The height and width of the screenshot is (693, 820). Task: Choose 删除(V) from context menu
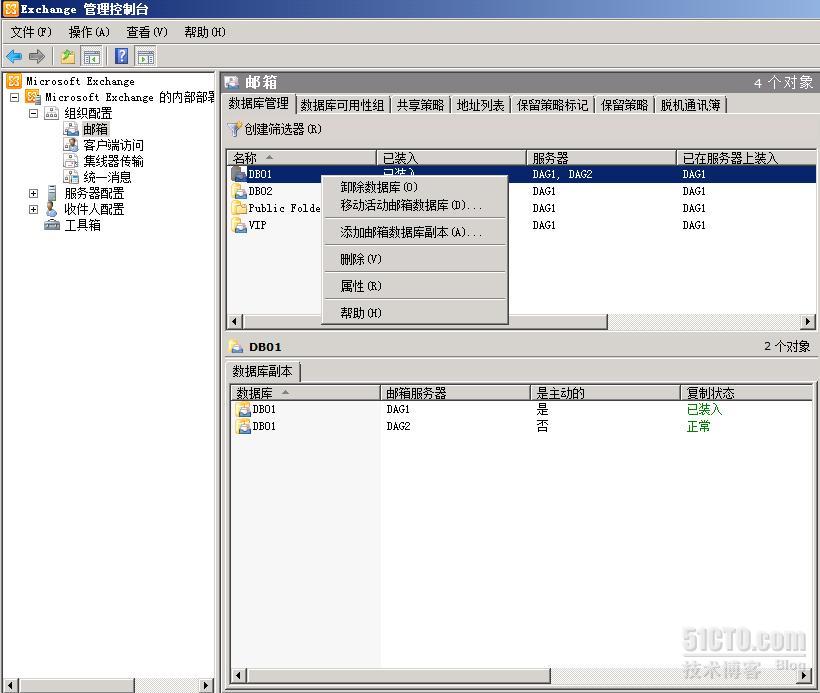pyautogui.click(x=415, y=259)
